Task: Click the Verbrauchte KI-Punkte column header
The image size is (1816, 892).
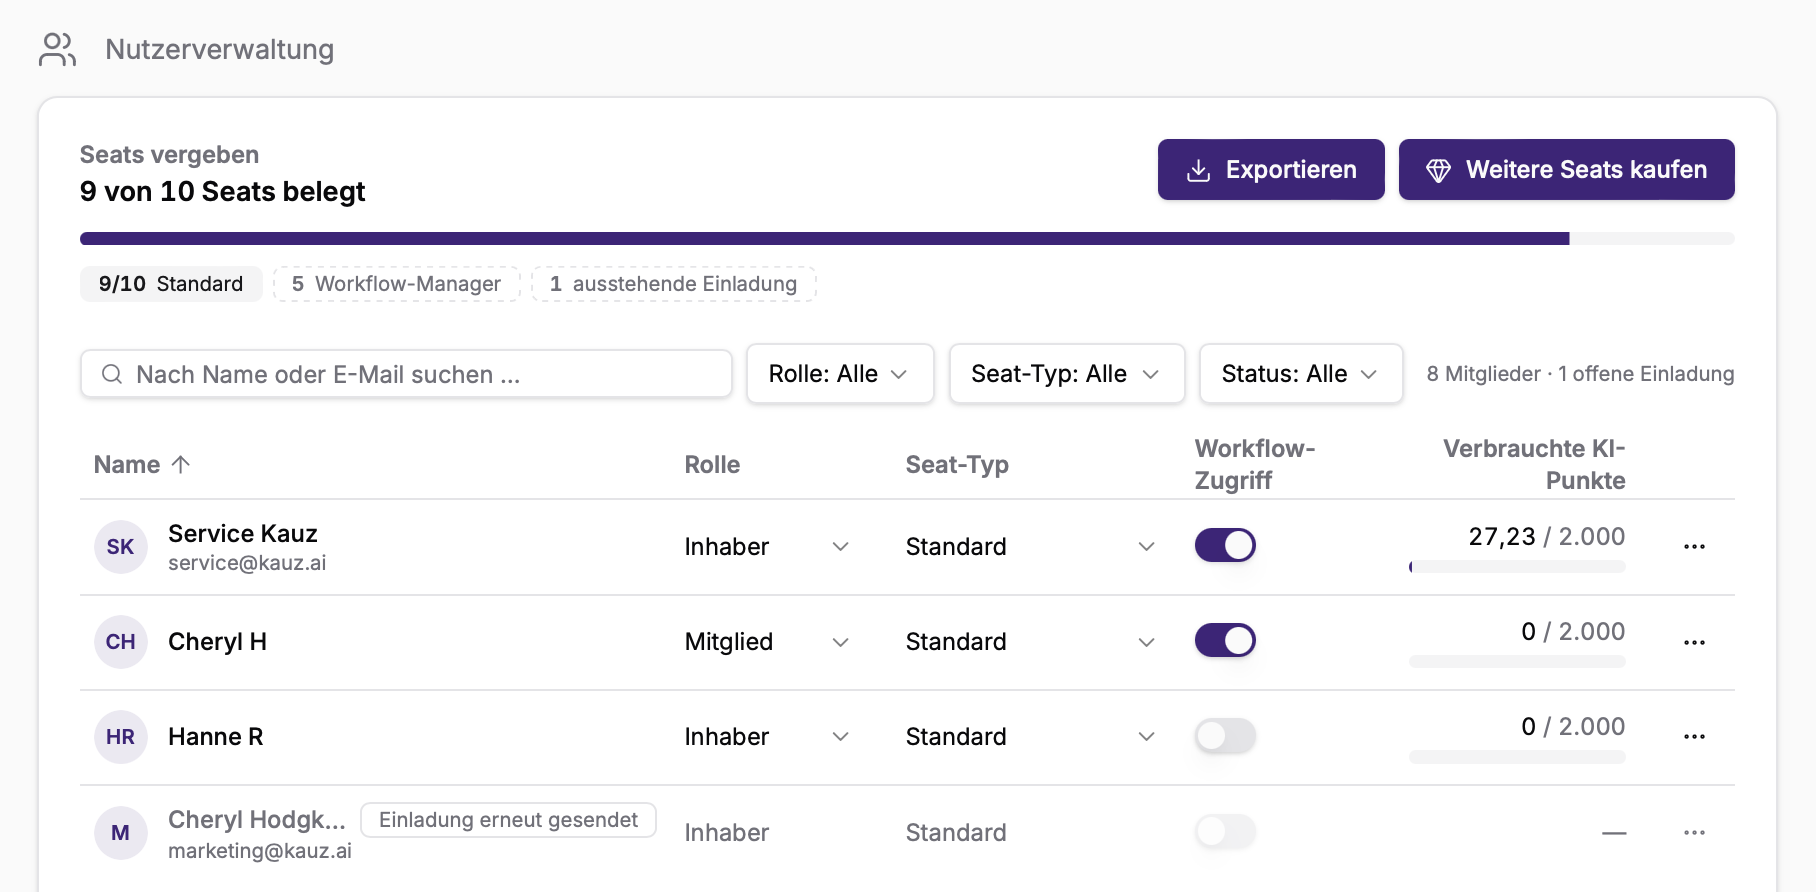Action: (1534, 465)
